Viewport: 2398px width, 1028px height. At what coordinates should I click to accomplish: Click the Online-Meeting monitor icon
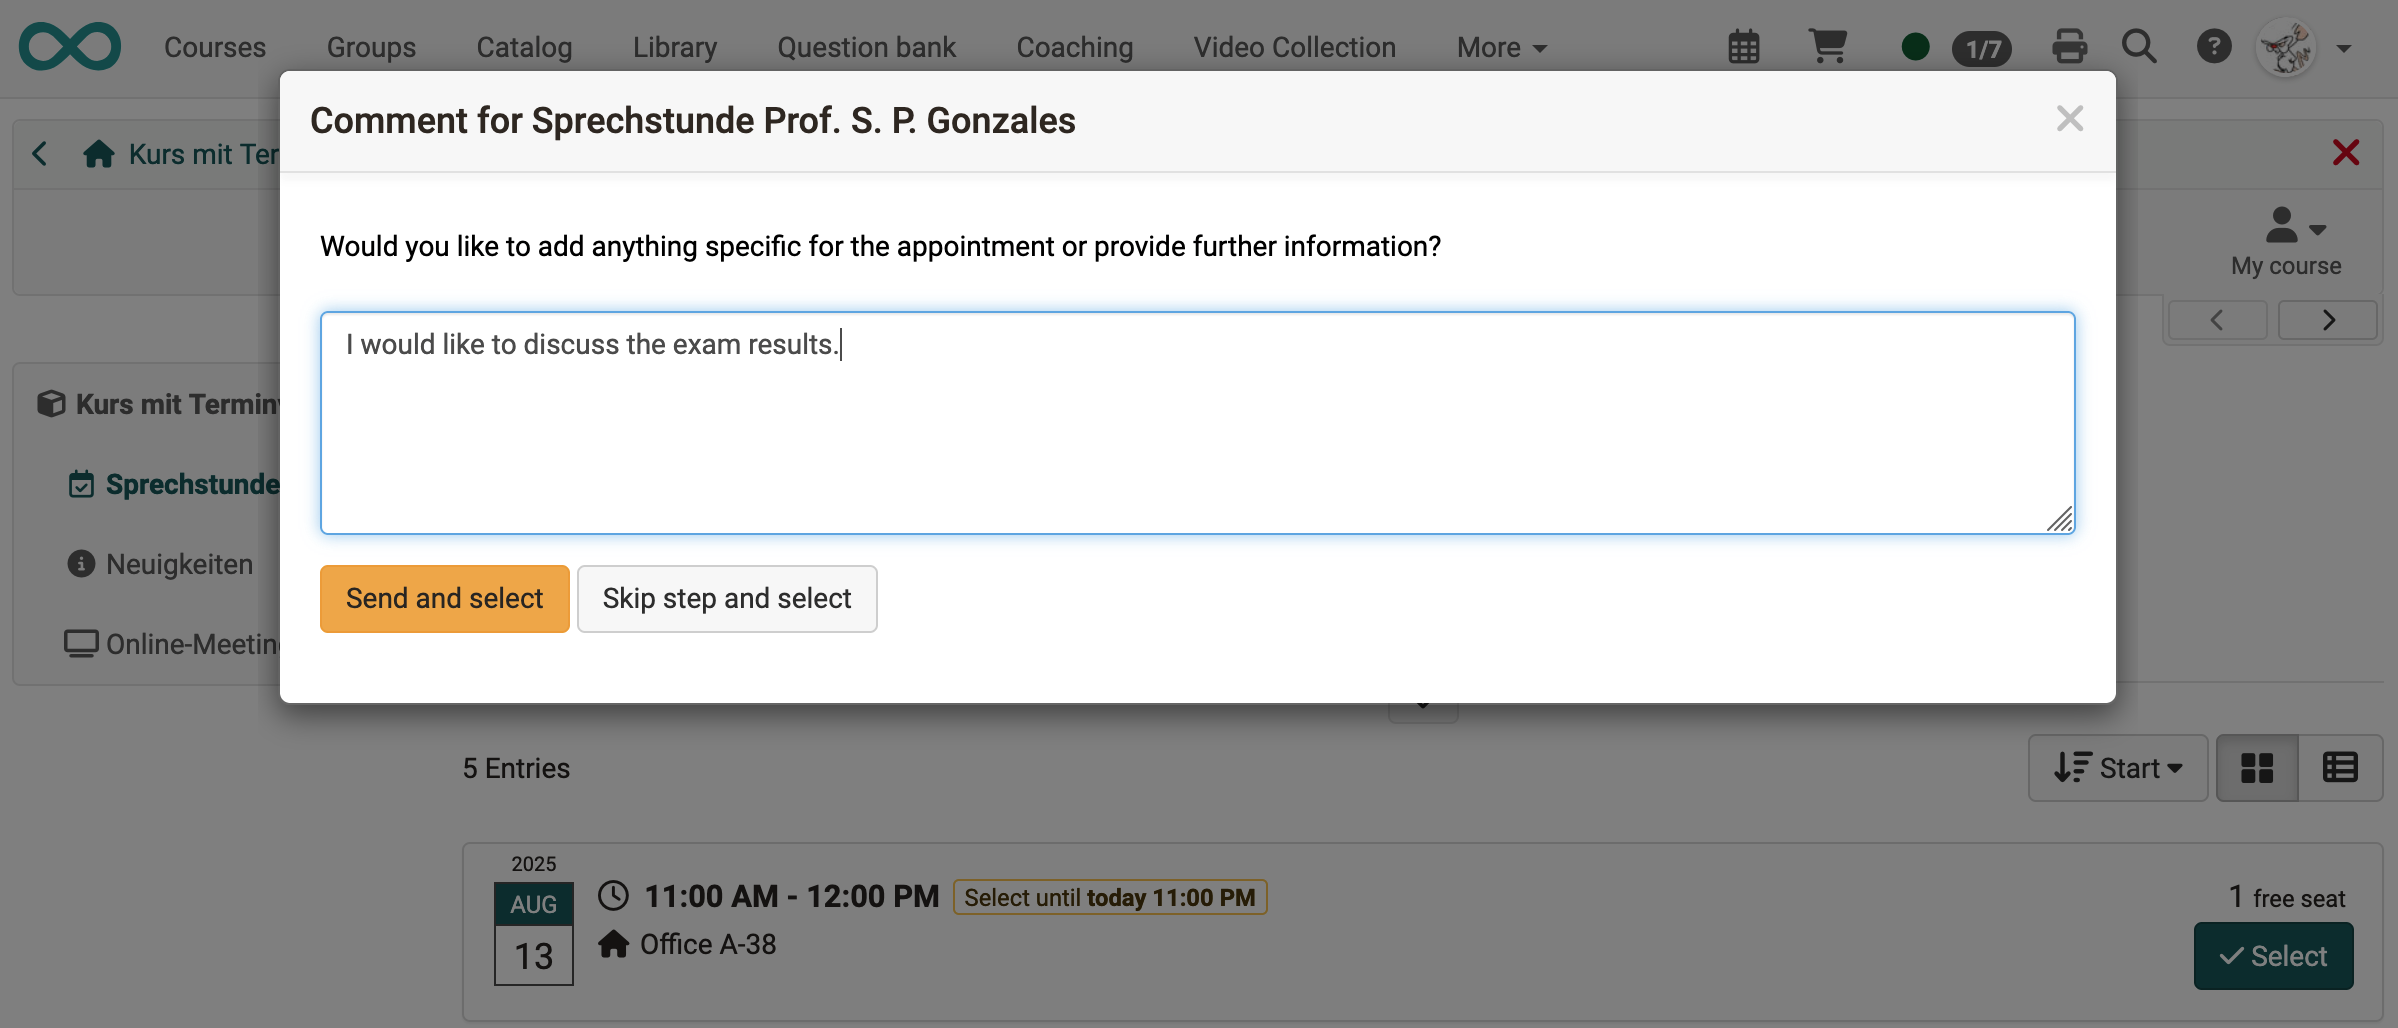[80, 643]
